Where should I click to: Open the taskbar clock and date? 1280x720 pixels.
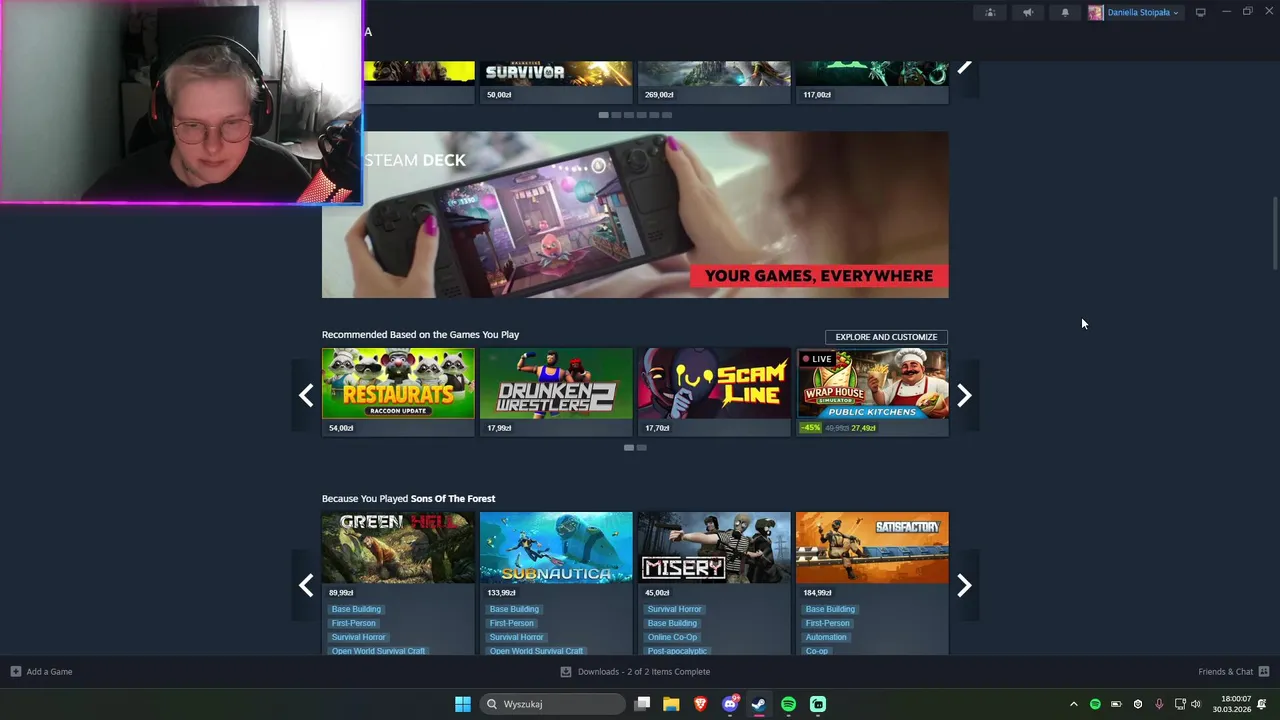[x=1231, y=704]
